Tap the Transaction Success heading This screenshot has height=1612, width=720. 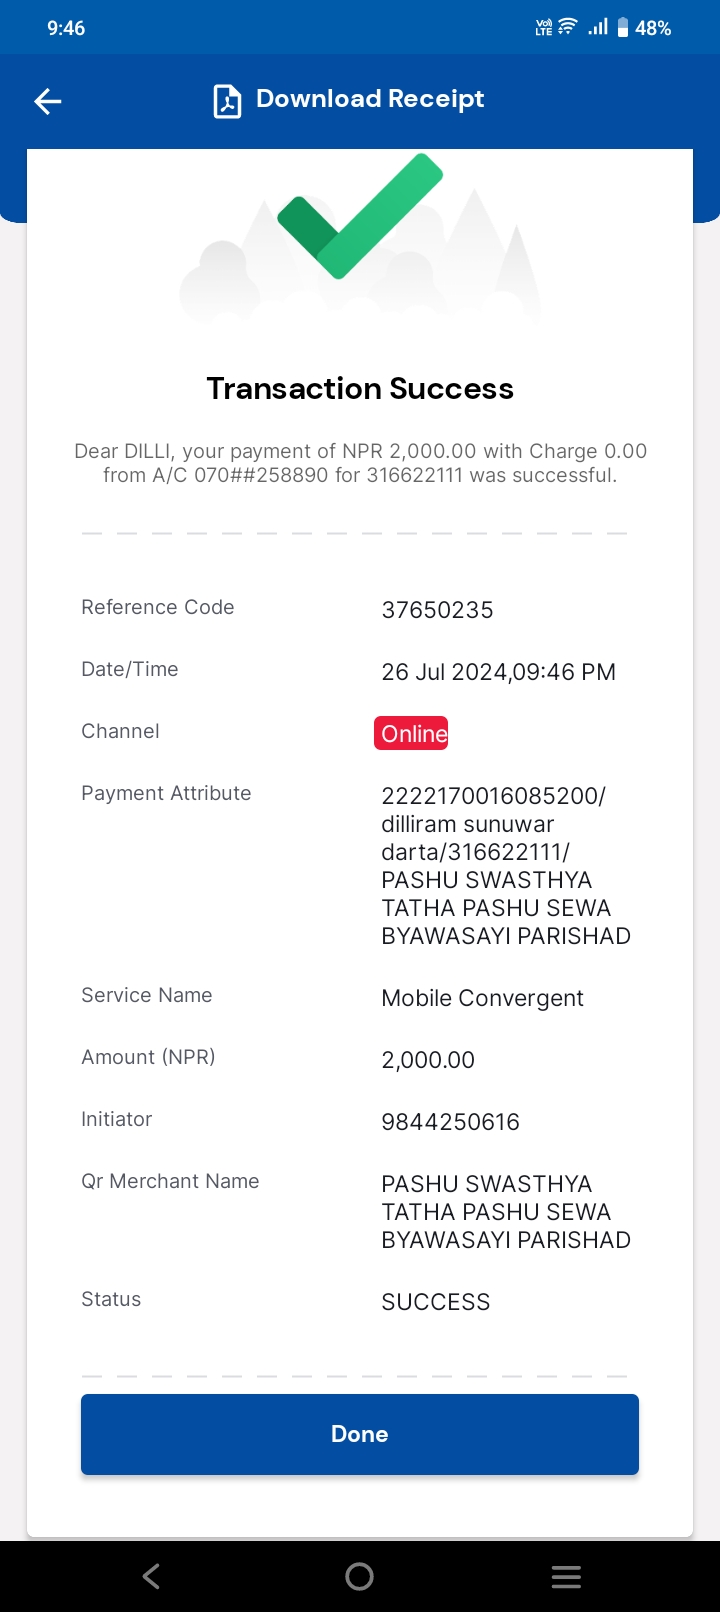click(360, 388)
